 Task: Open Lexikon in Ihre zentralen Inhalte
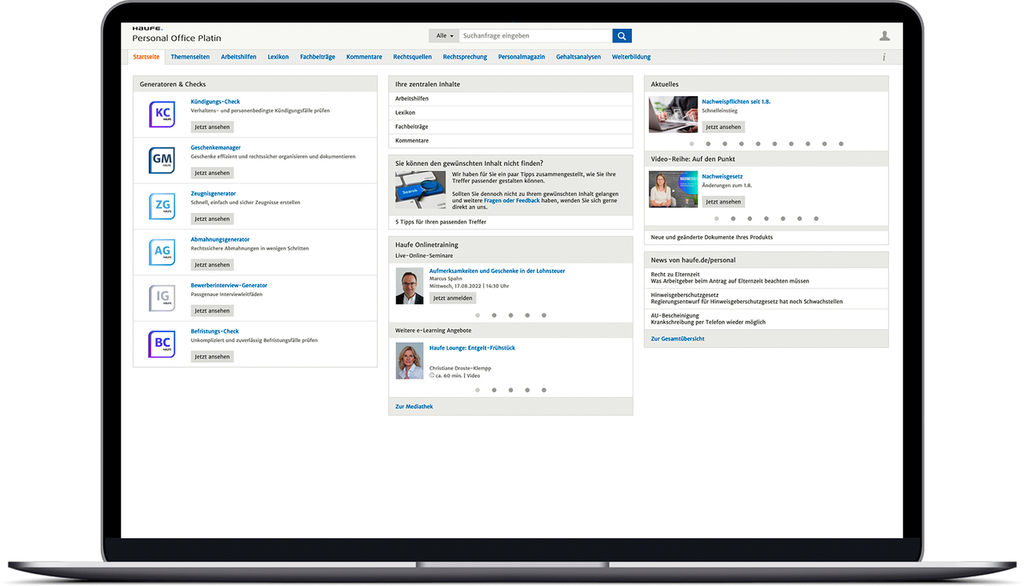[511, 112]
